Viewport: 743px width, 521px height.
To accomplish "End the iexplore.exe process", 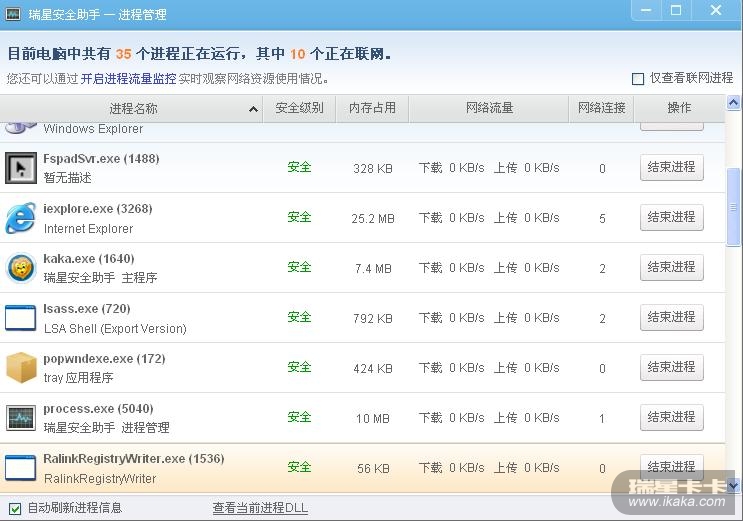I will point(671,217).
